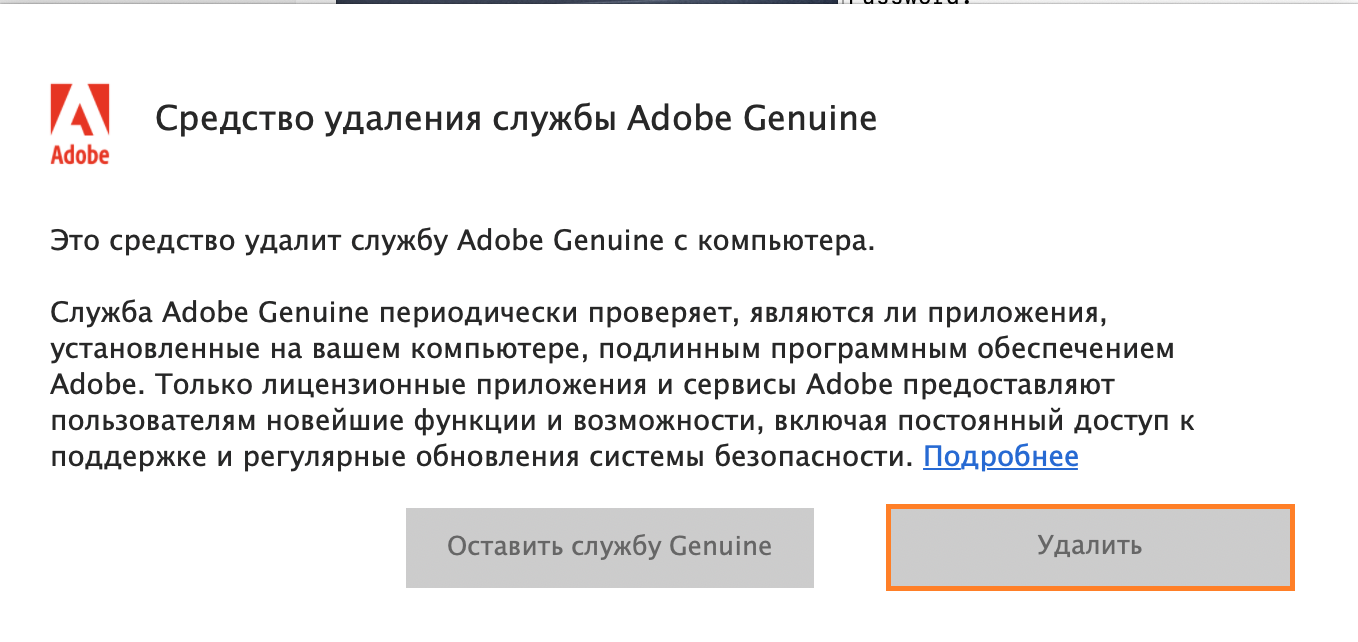The width and height of the screenshot is (1358, 642).
Task: Click the dark background window strip at top
Action: [x=585, y=2]
